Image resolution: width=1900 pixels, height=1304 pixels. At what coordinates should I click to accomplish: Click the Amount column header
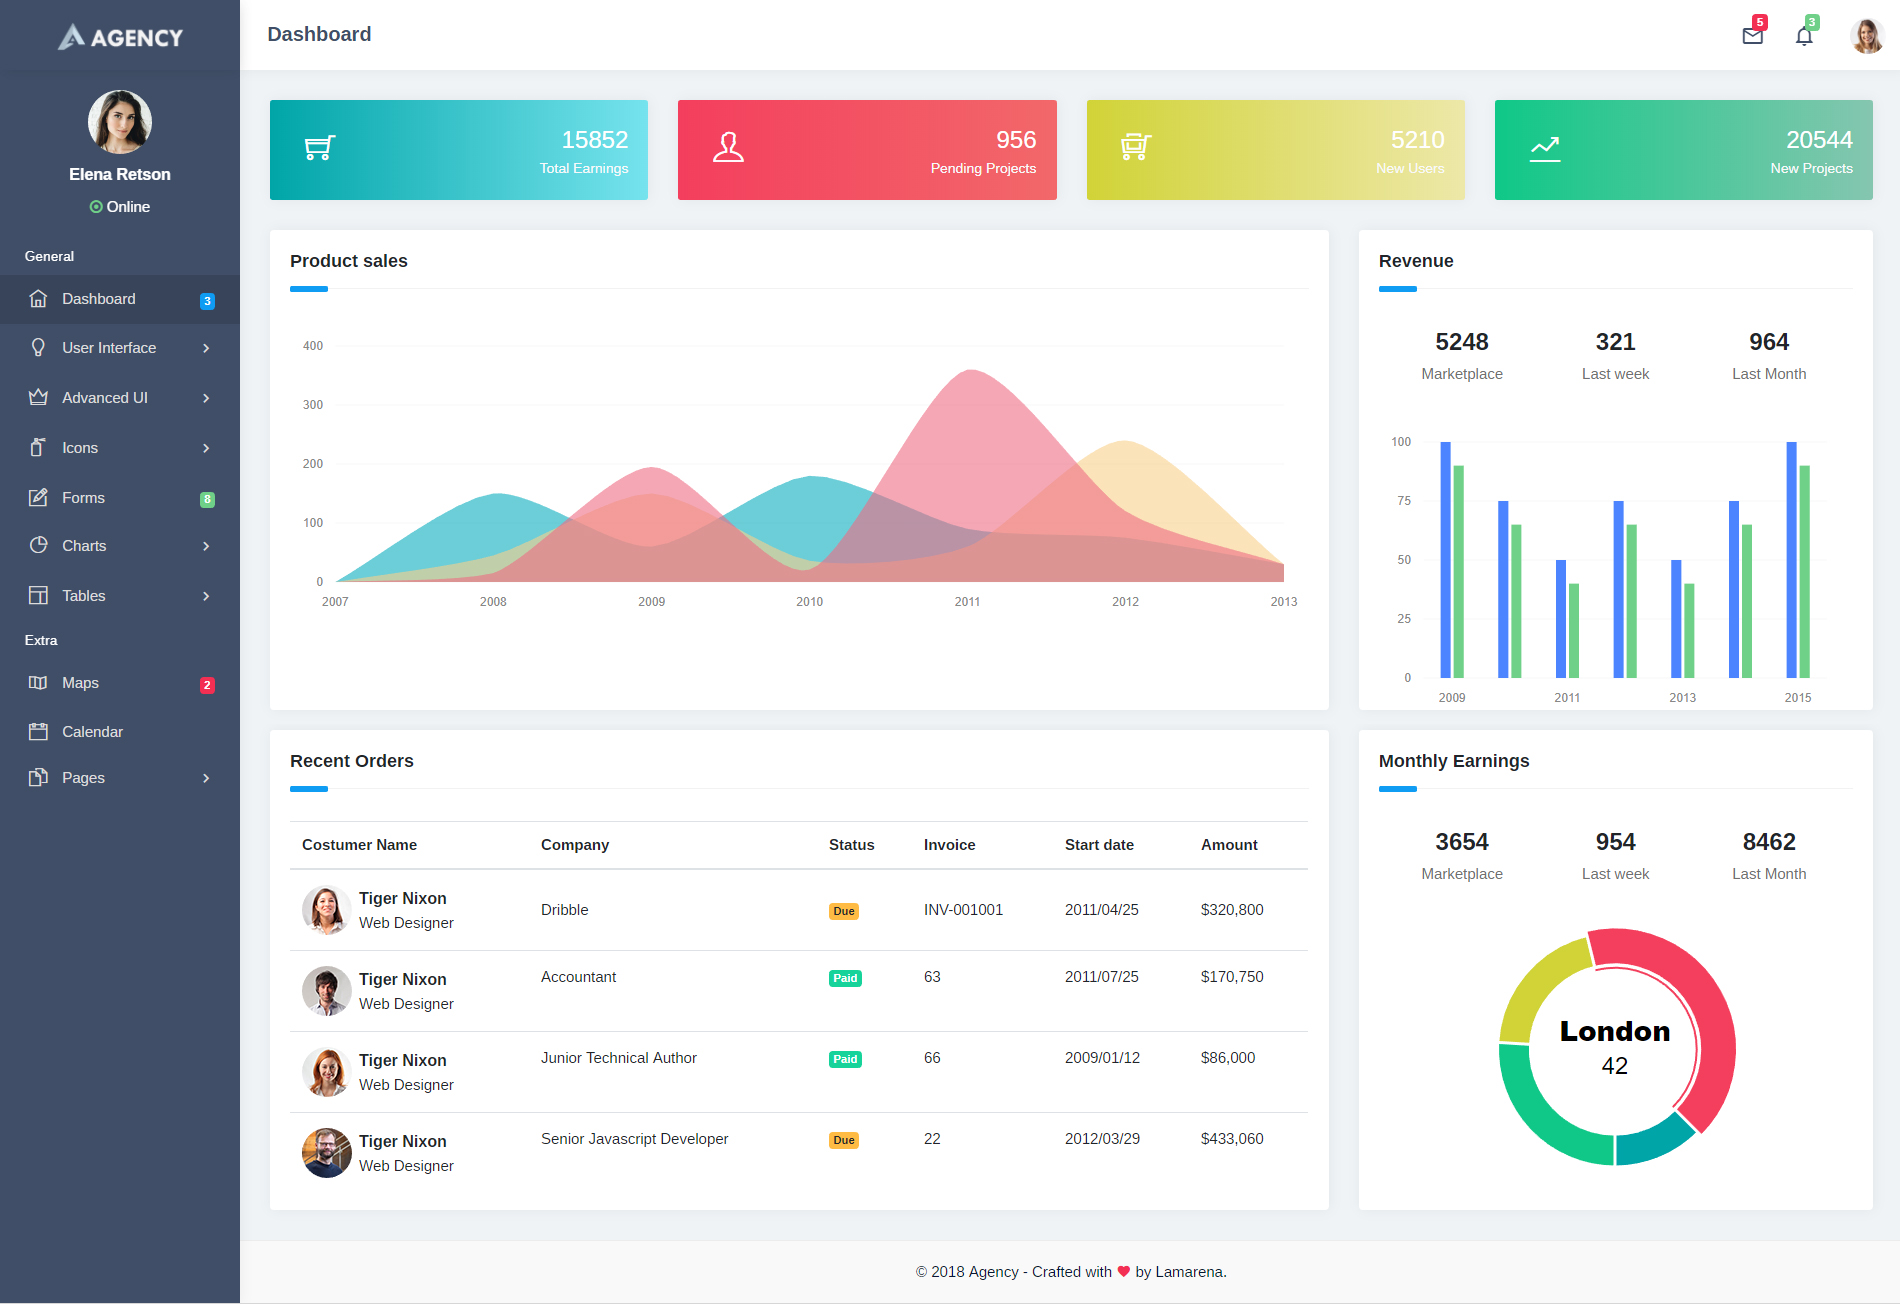[1228, 845]
